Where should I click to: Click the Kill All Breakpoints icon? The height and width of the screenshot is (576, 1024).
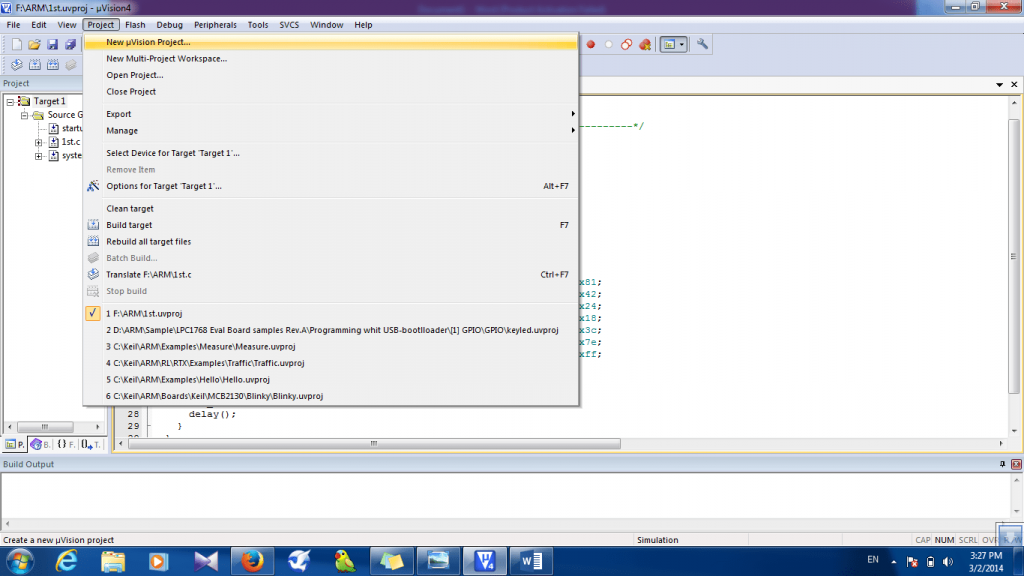tap(645, 44)
